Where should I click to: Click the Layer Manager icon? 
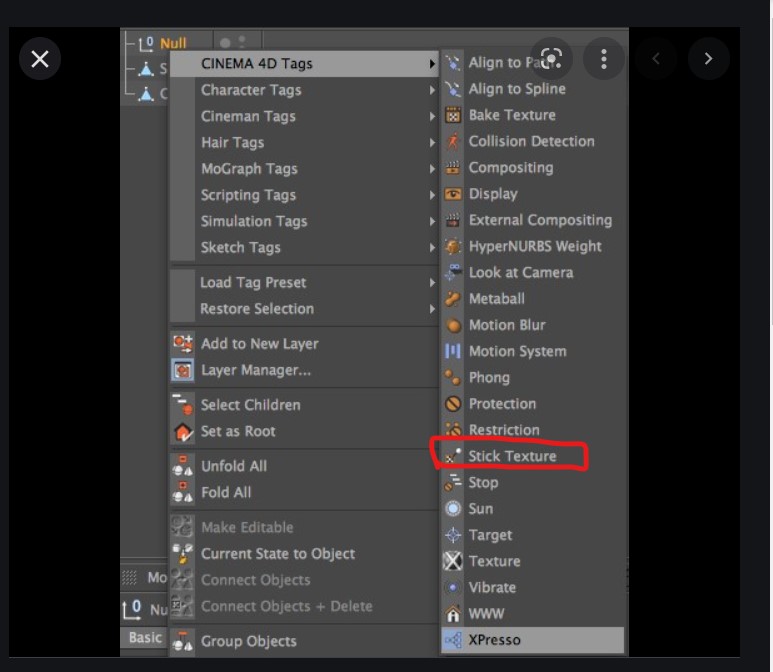click(x=183, y=370)
